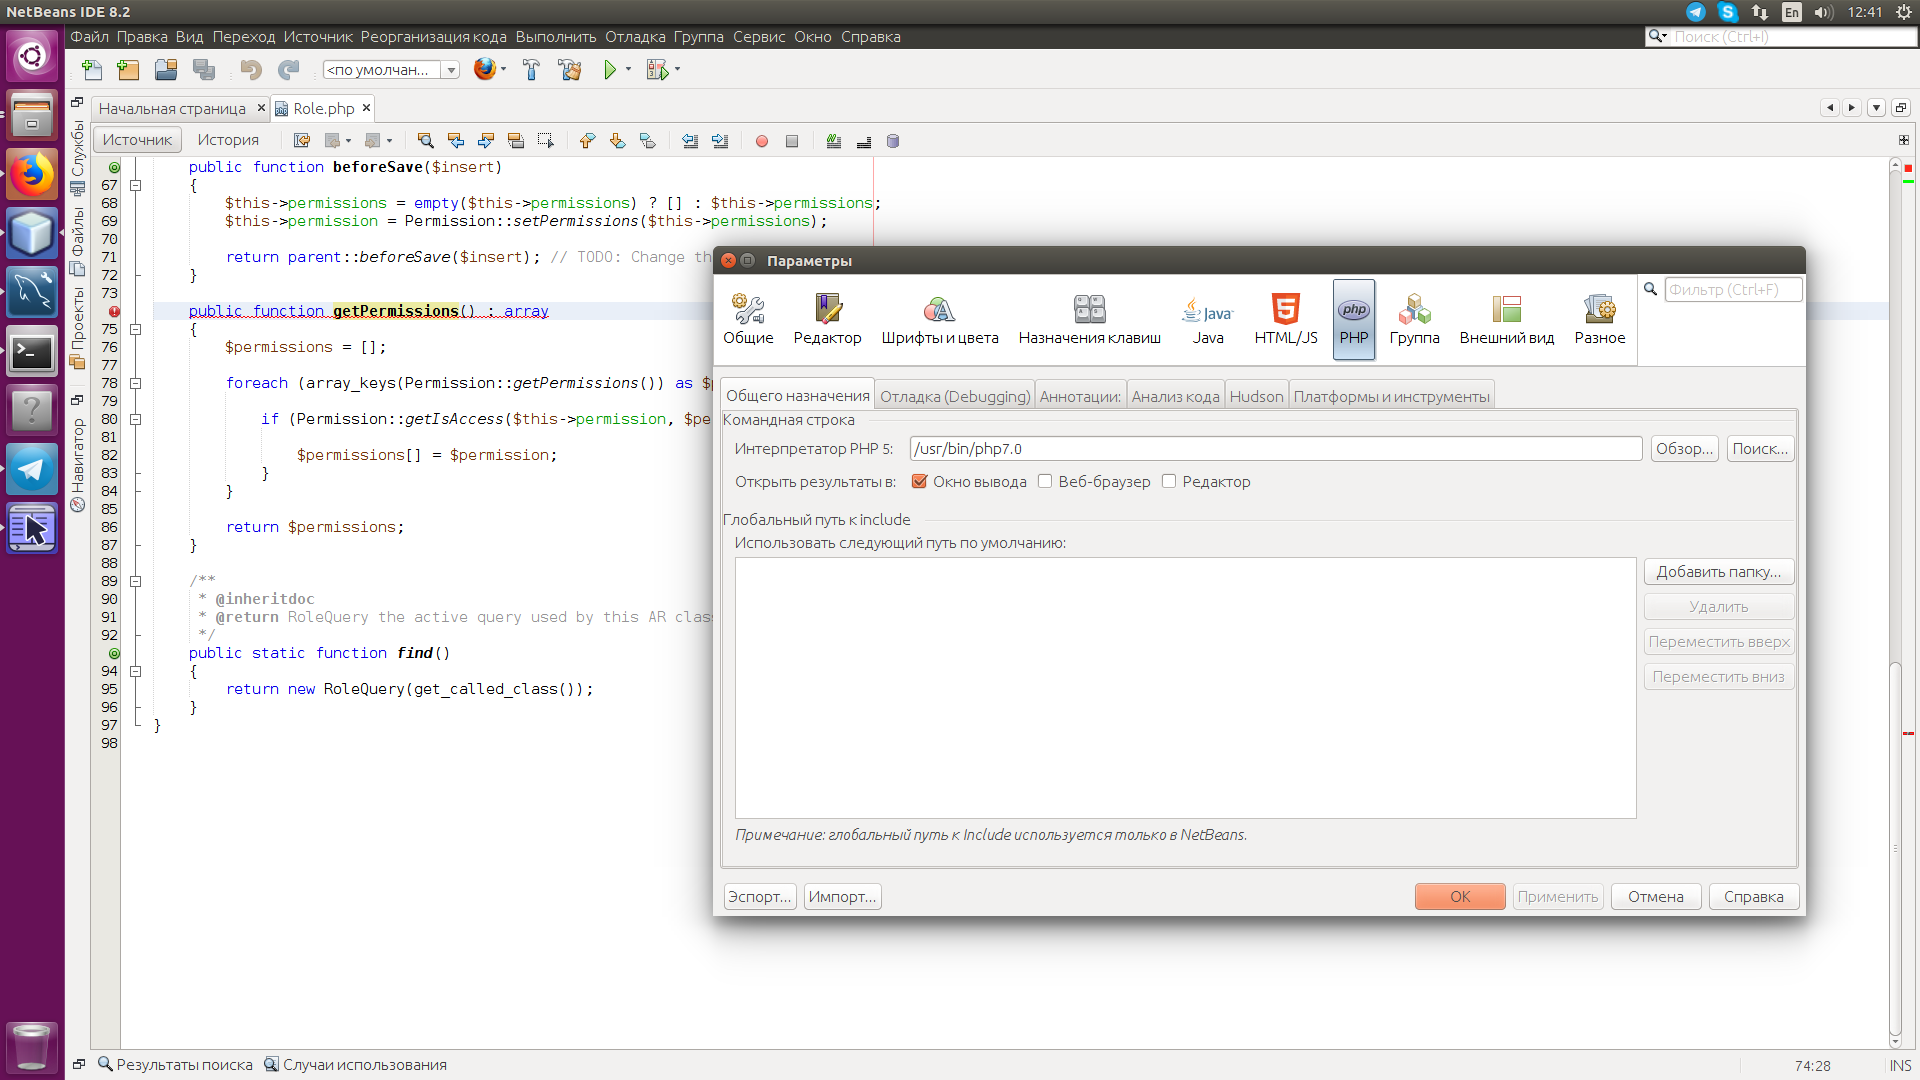Open the Редактор options category

pos(827,320)
